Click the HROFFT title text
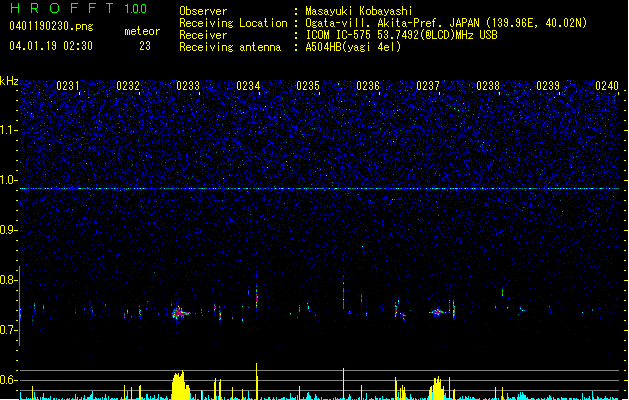This screenshot has width=629, height=400. tap(62, 8)
